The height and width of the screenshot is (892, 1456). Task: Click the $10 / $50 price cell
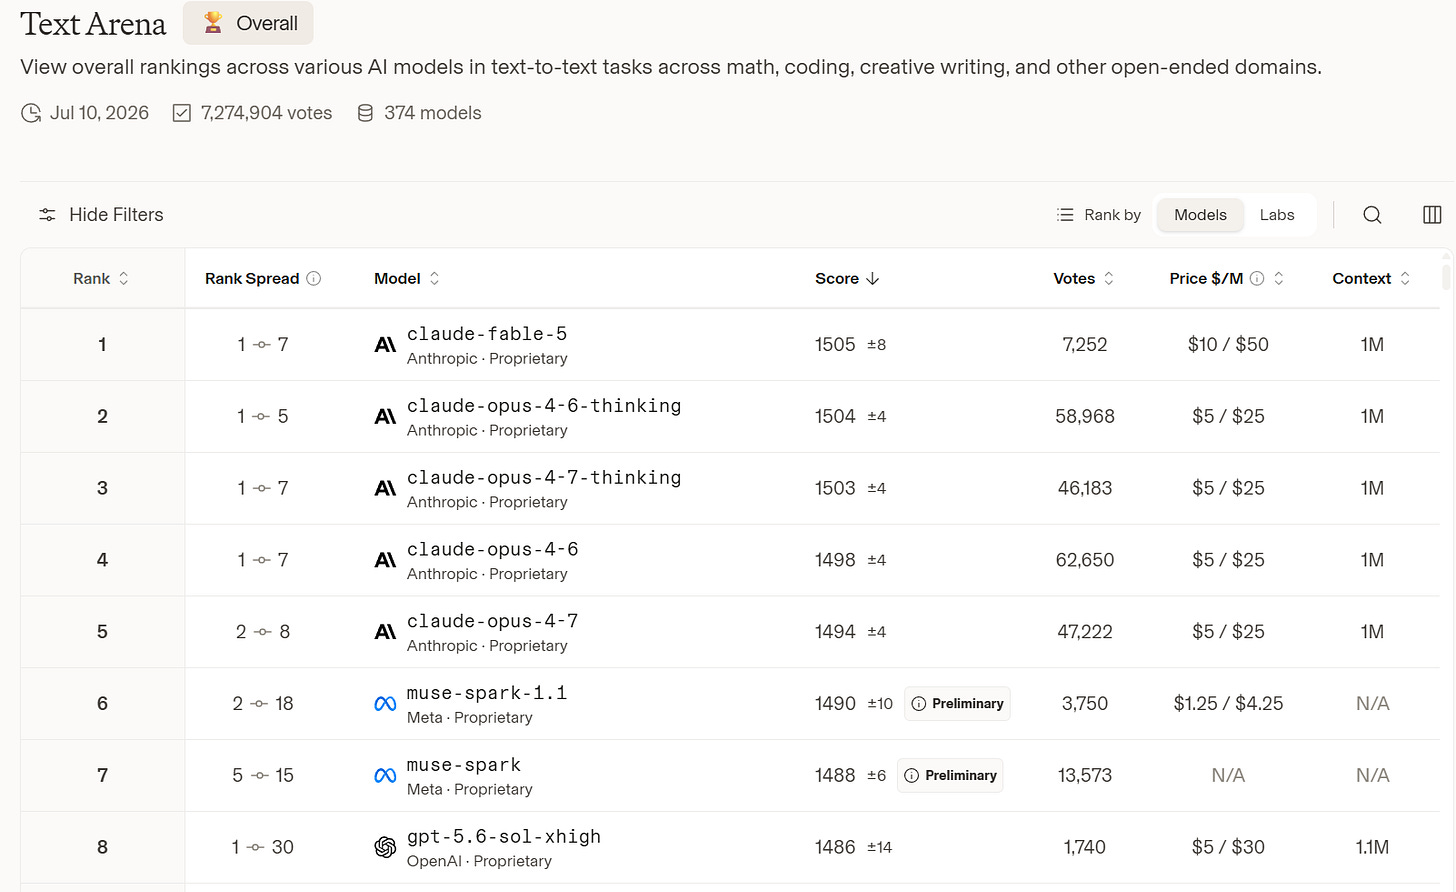click(x=1228, y=345)
